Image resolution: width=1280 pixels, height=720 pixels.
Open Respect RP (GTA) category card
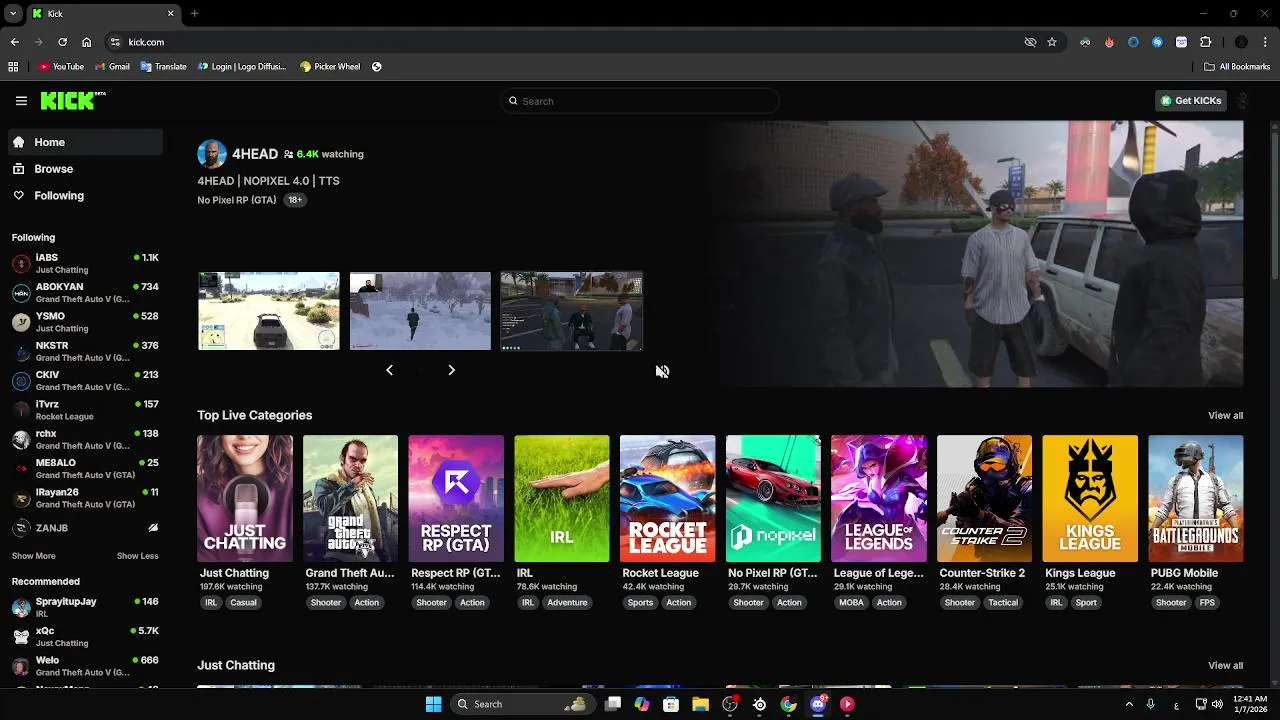(456, 498)
